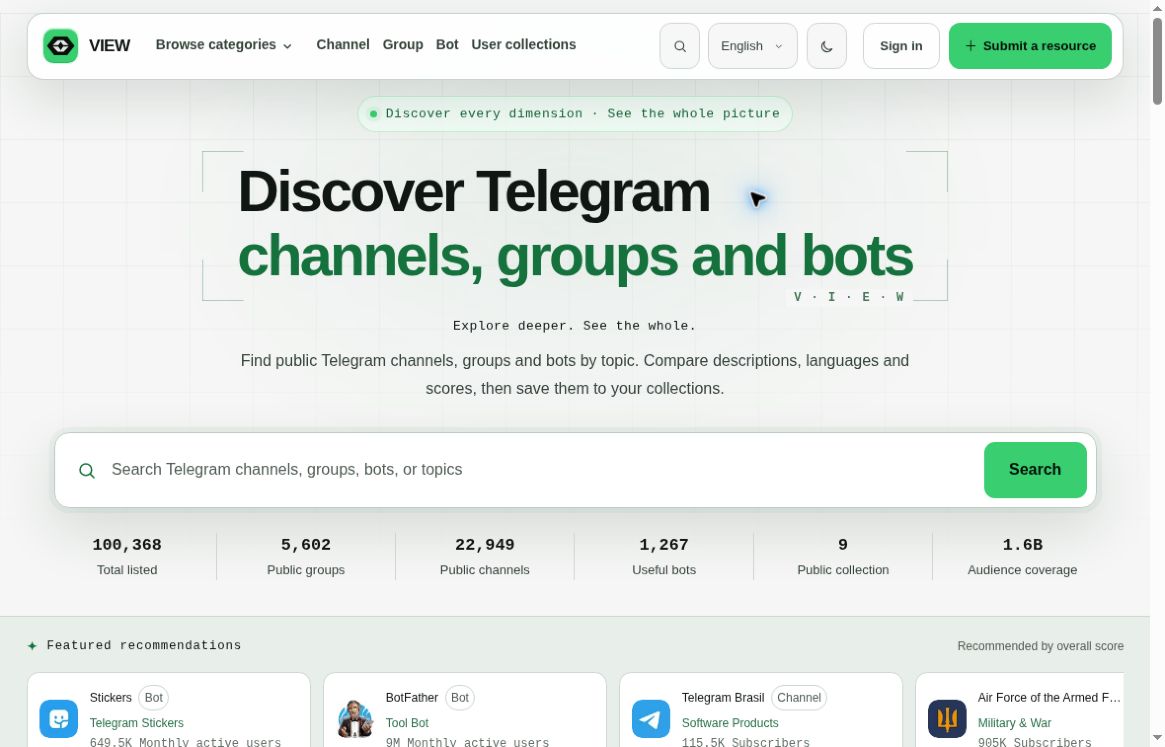Open the Military & War category link
Screen dimensions: 1165x747
point(1014,722)
